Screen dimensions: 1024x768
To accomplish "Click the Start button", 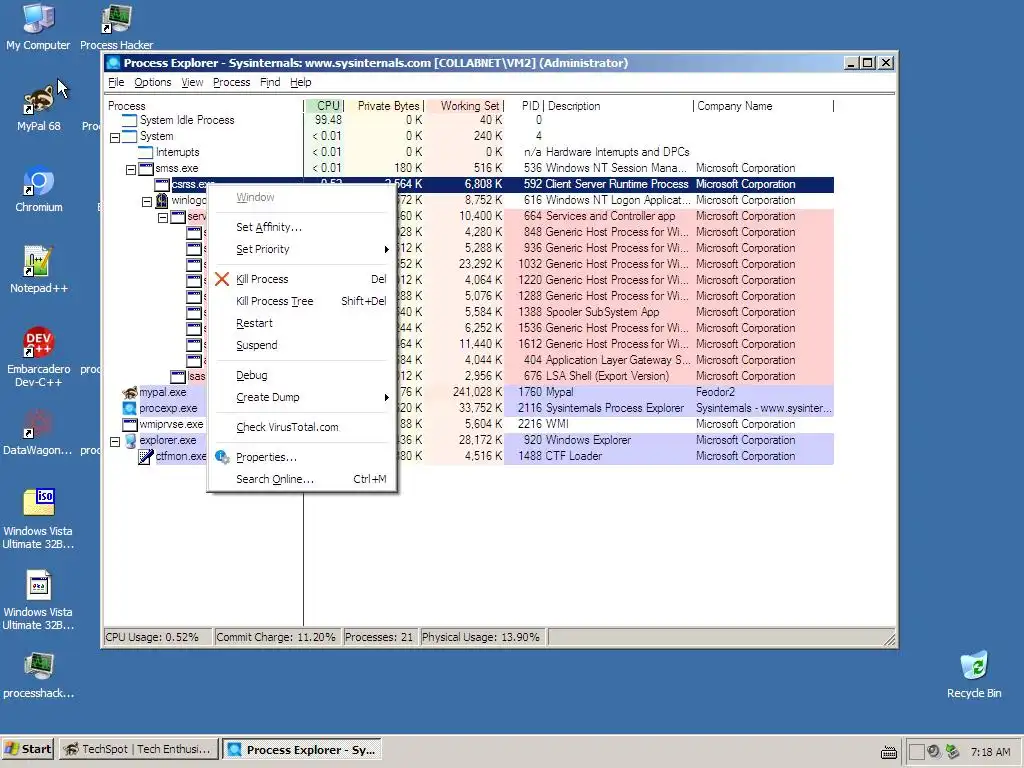I will [x=28, y=749].
